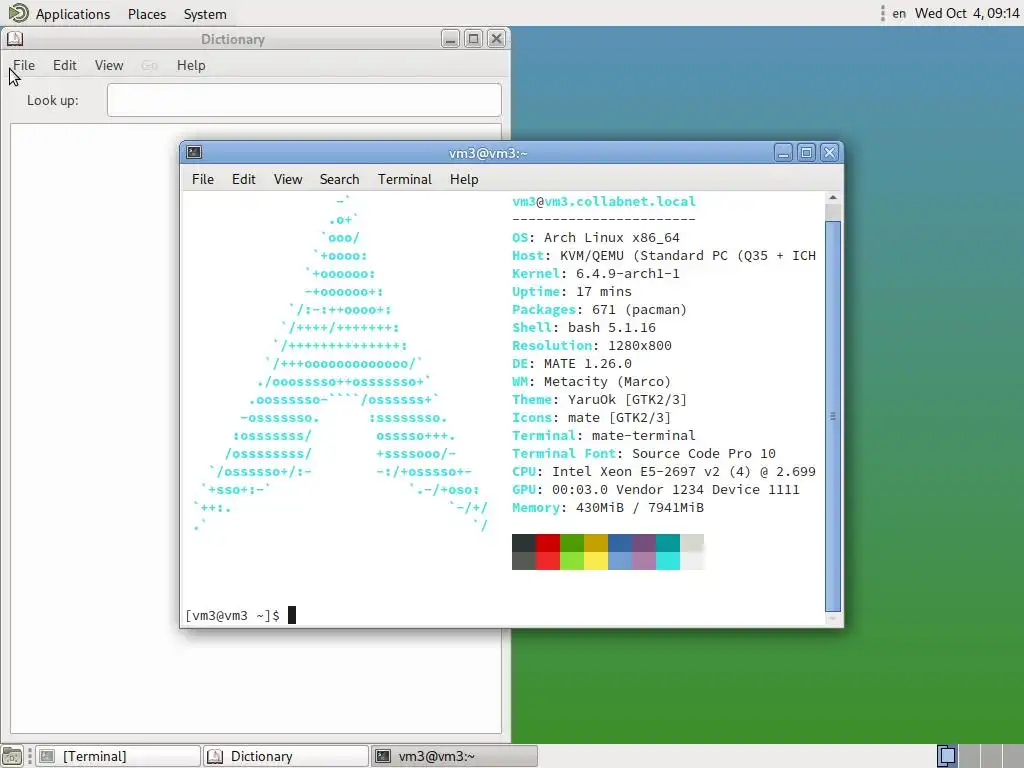1024x768 pixels.
Task: Open the terminal Help menu
Action: (x=464, y=179)
